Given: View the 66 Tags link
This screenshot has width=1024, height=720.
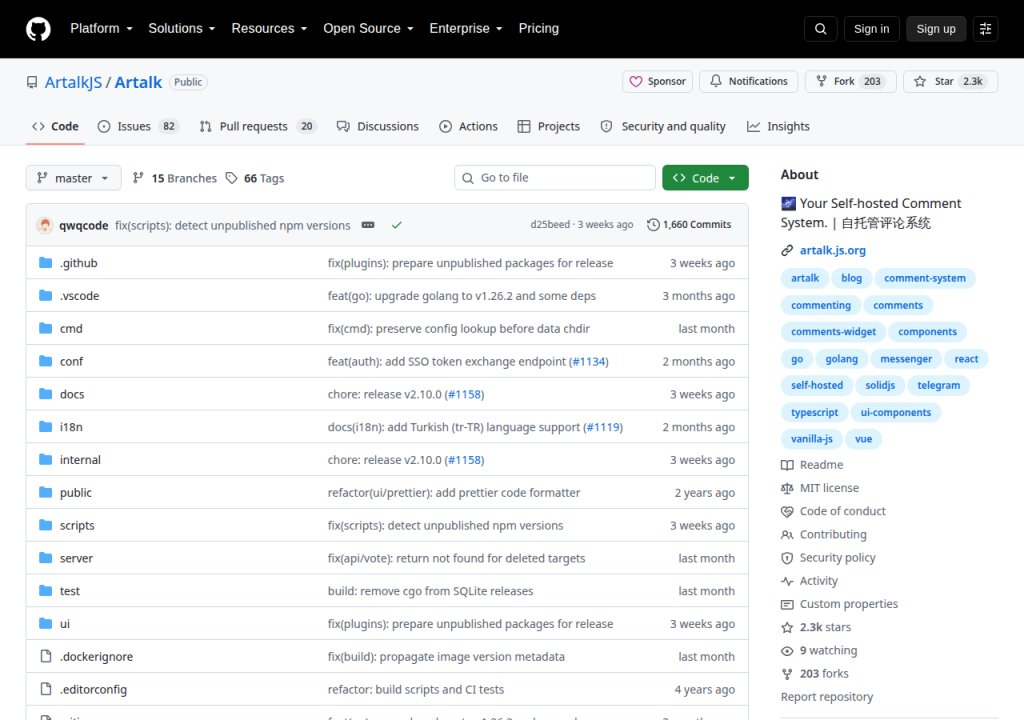Looking at the screenshot, I should coord(255,178).
